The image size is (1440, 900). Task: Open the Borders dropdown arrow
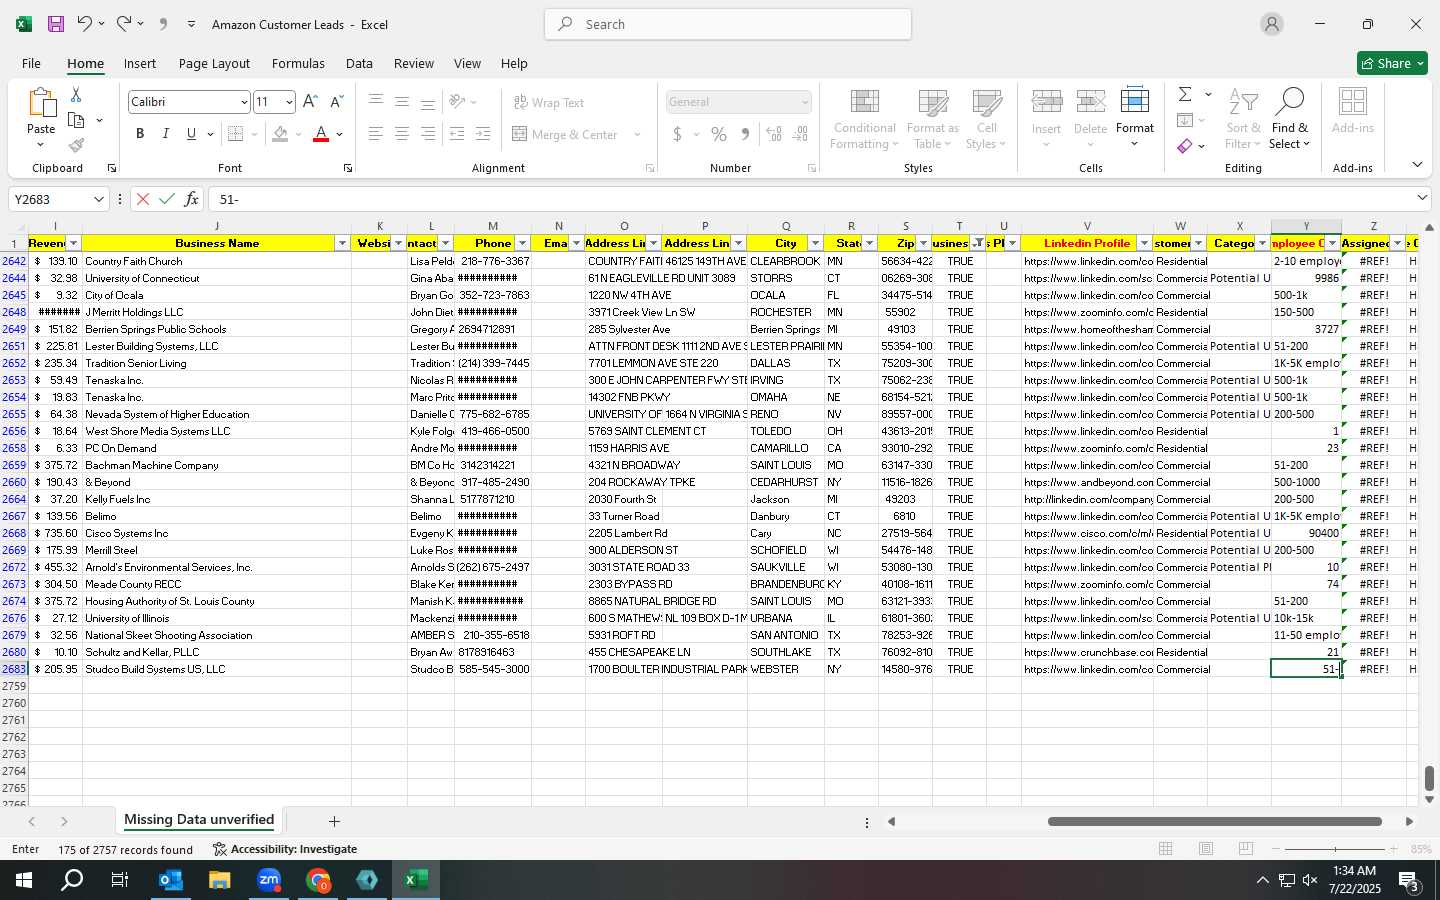pos(254,134)
